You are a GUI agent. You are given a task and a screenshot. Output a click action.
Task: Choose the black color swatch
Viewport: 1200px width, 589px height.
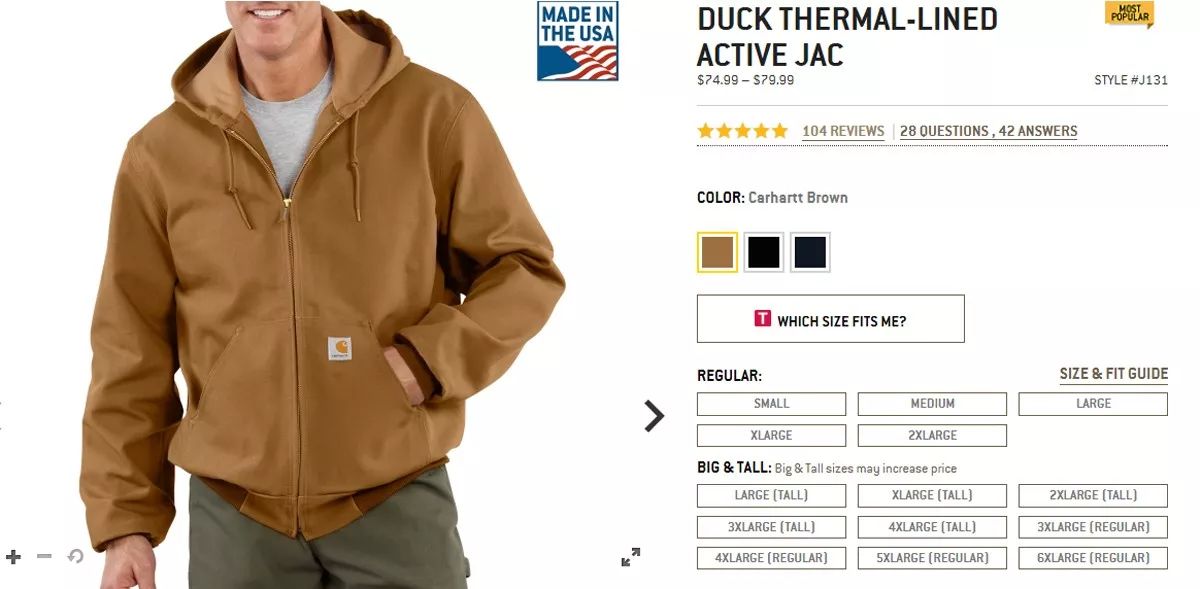[x=764, y=252]
